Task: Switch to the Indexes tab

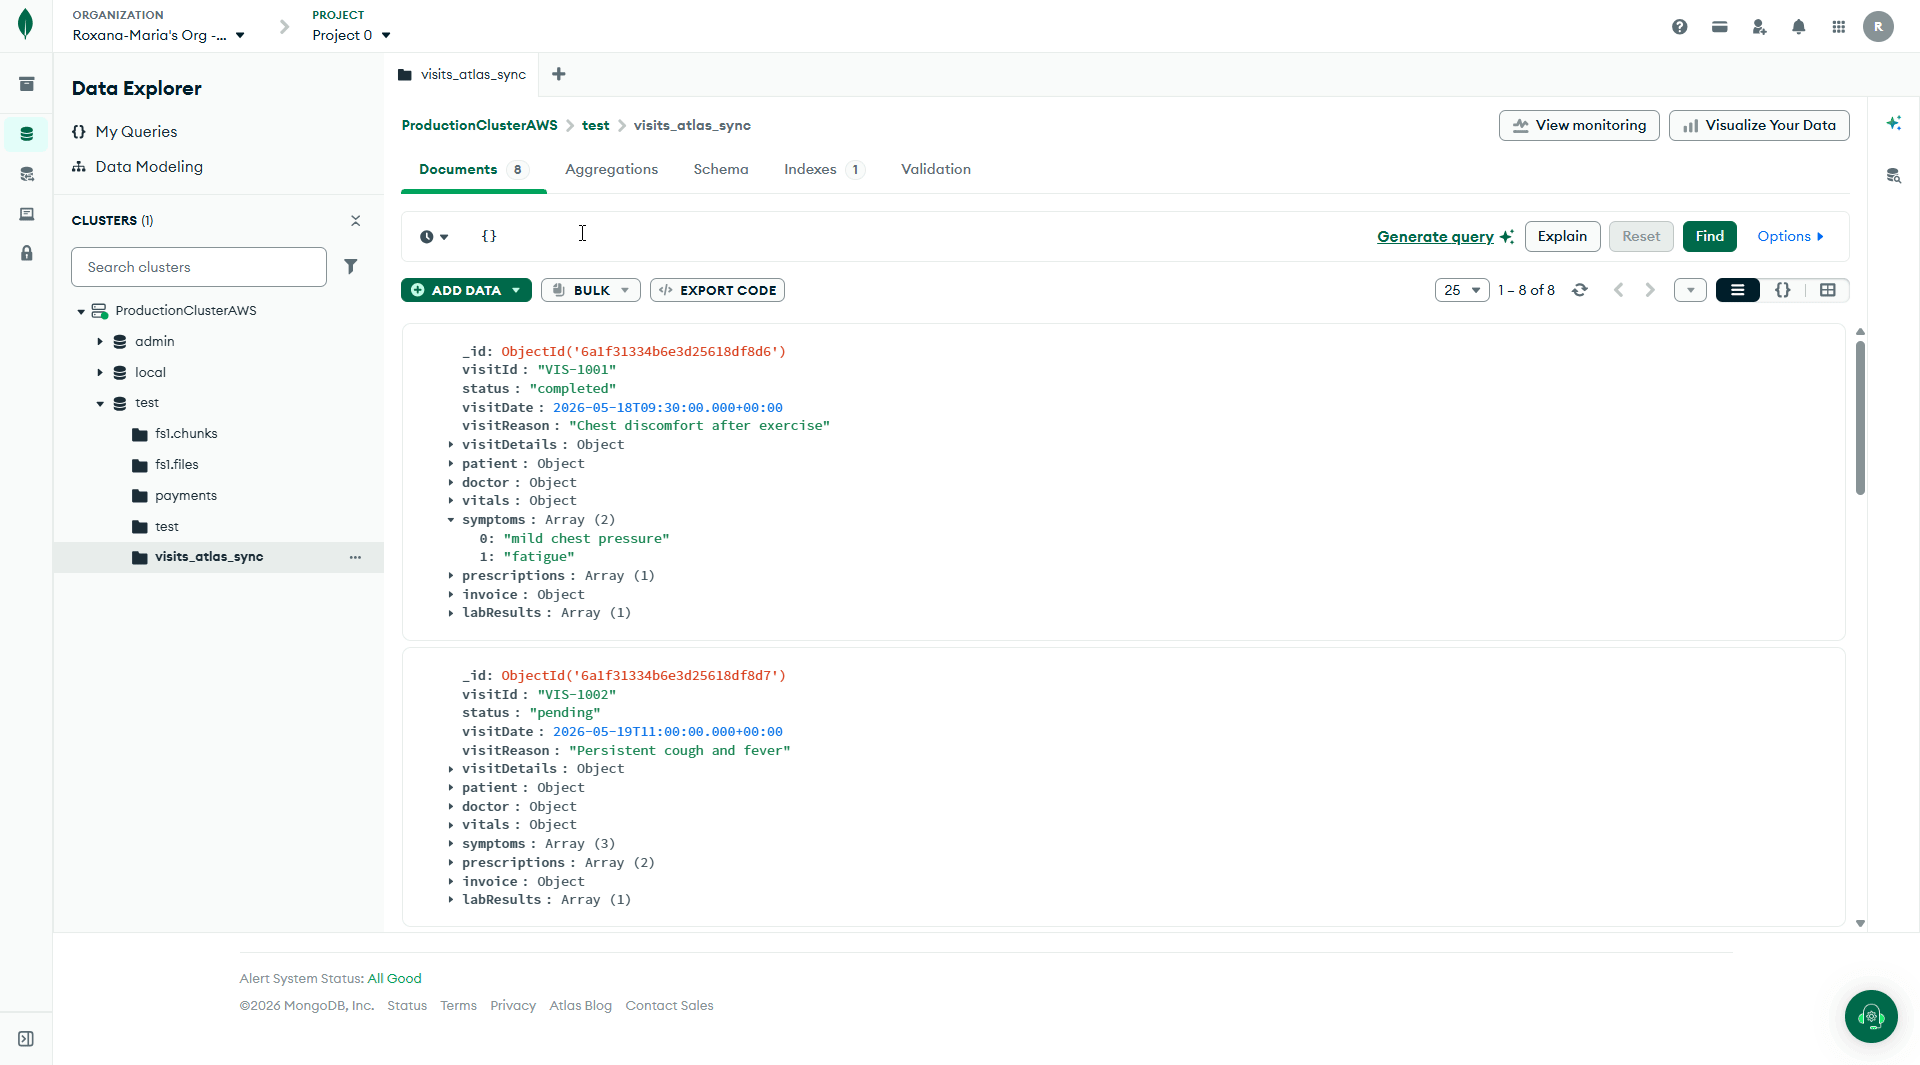Action: [x=823, y=169]
